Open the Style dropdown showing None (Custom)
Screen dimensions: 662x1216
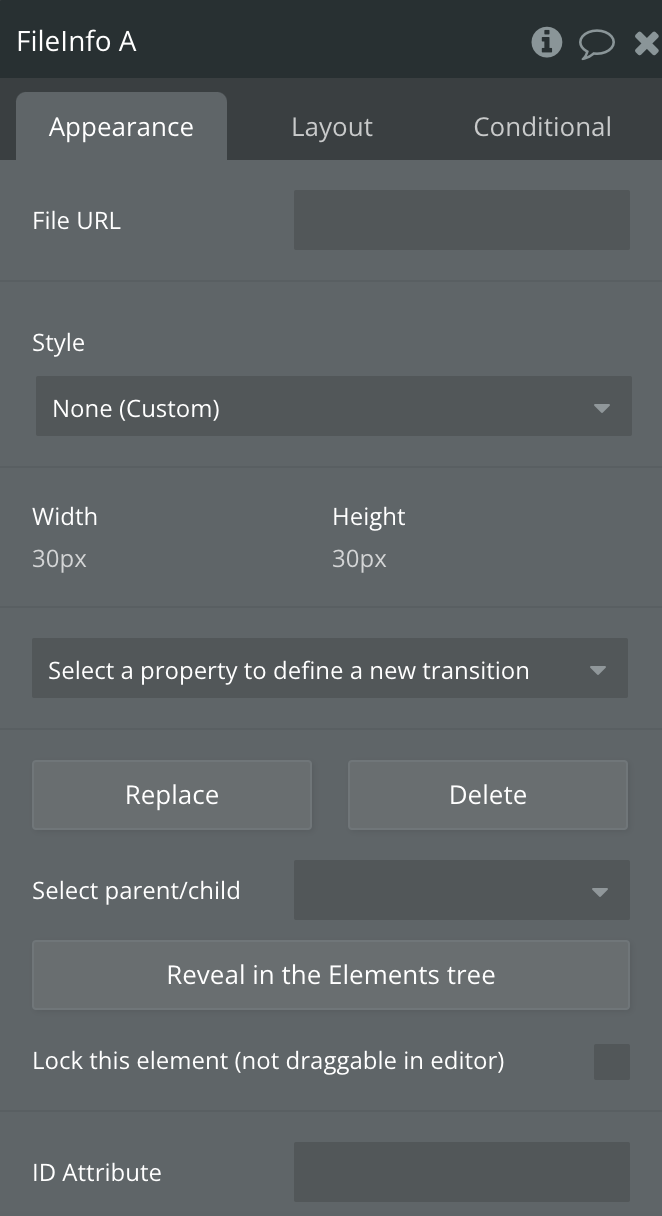pos(334,406)
